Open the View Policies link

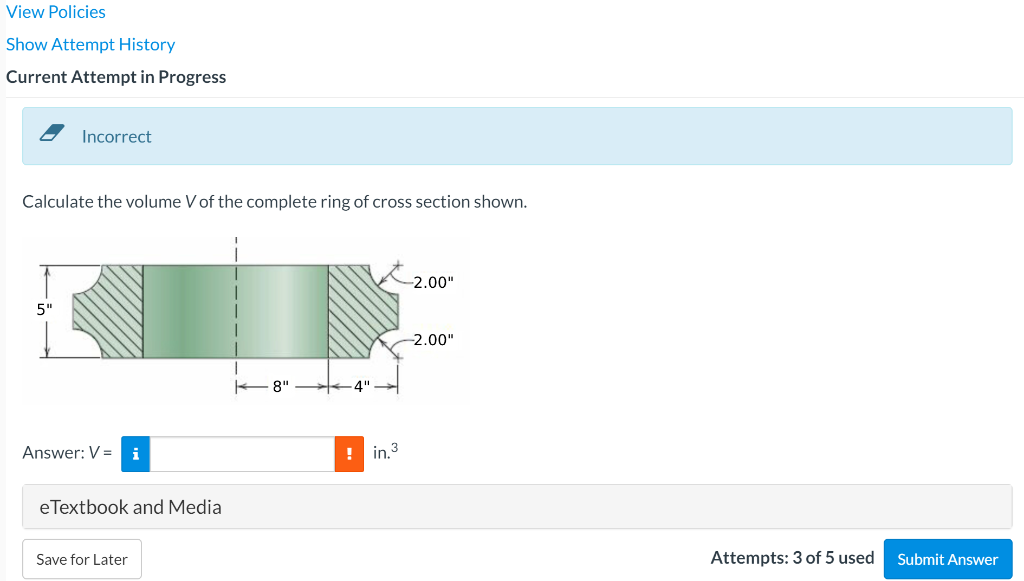coord(55,12)
